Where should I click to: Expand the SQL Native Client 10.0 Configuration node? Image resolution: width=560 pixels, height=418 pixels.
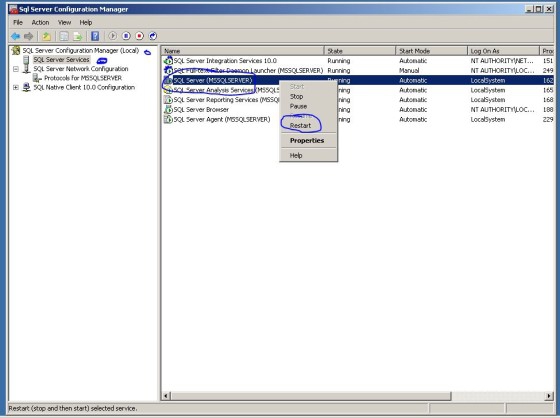point(16,87)
